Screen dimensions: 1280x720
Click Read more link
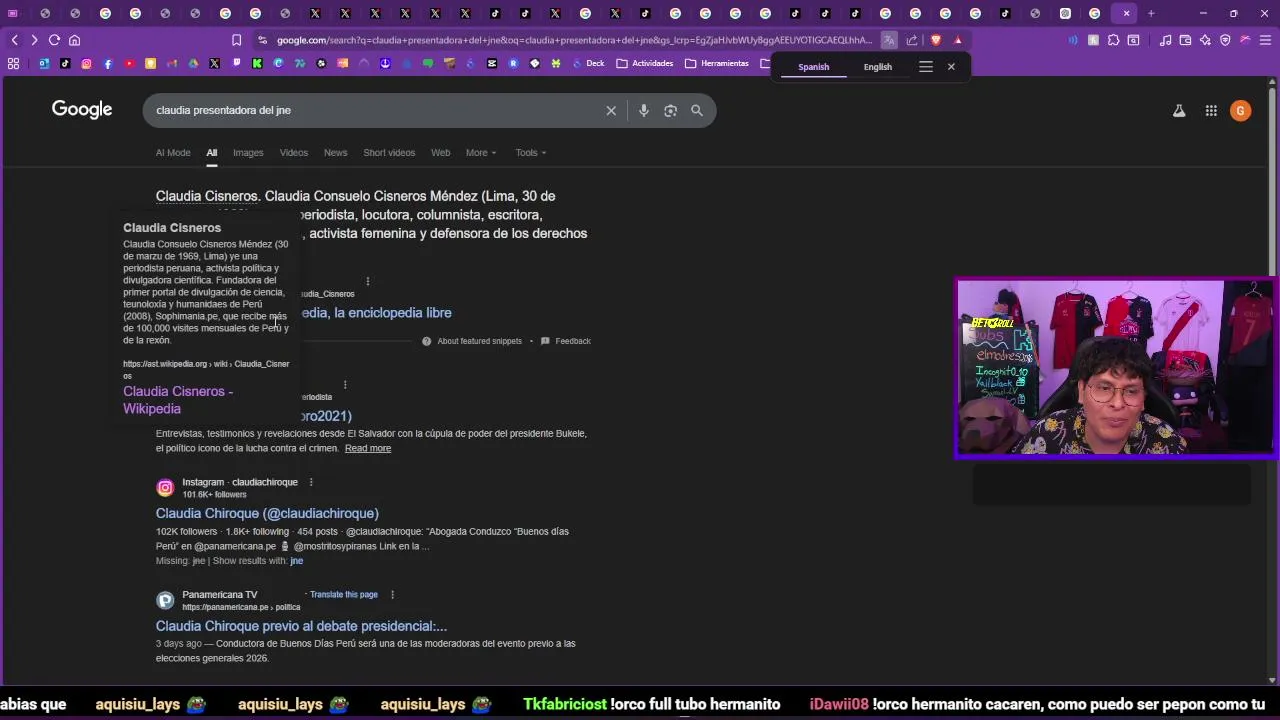[368, 449]
